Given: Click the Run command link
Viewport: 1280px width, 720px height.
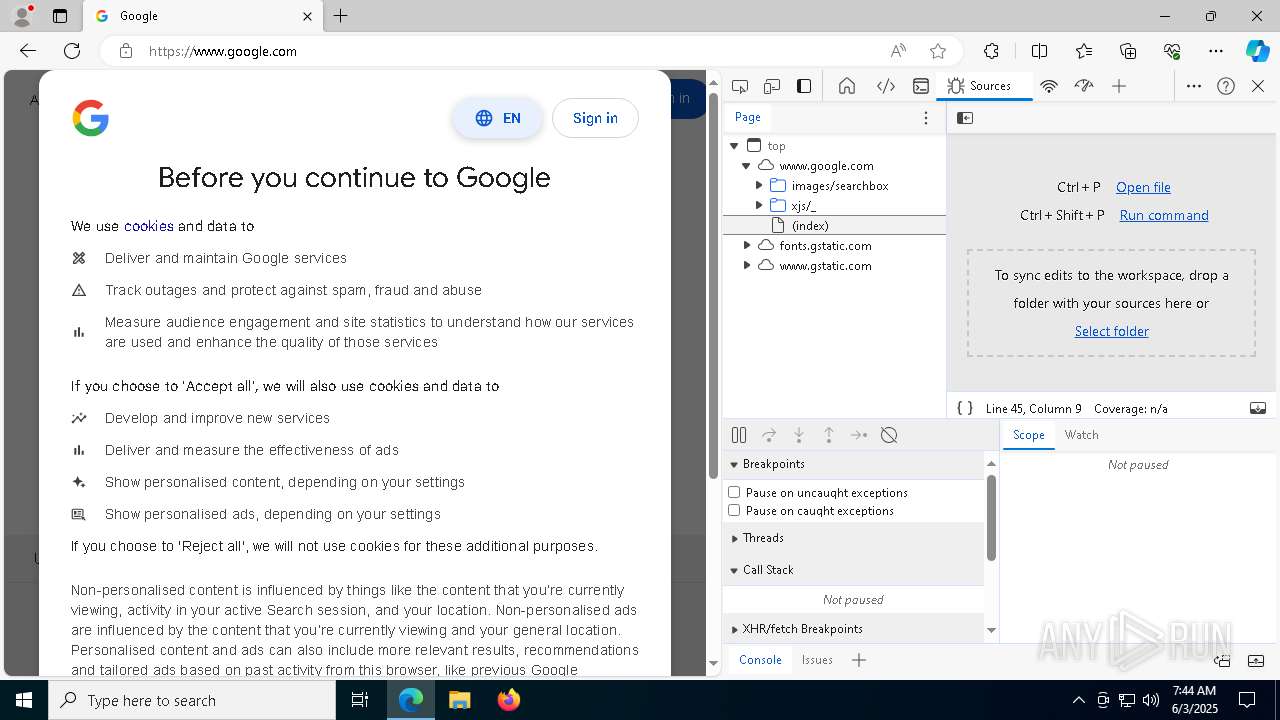Looking at the screenshot, I should point(1164,215).
